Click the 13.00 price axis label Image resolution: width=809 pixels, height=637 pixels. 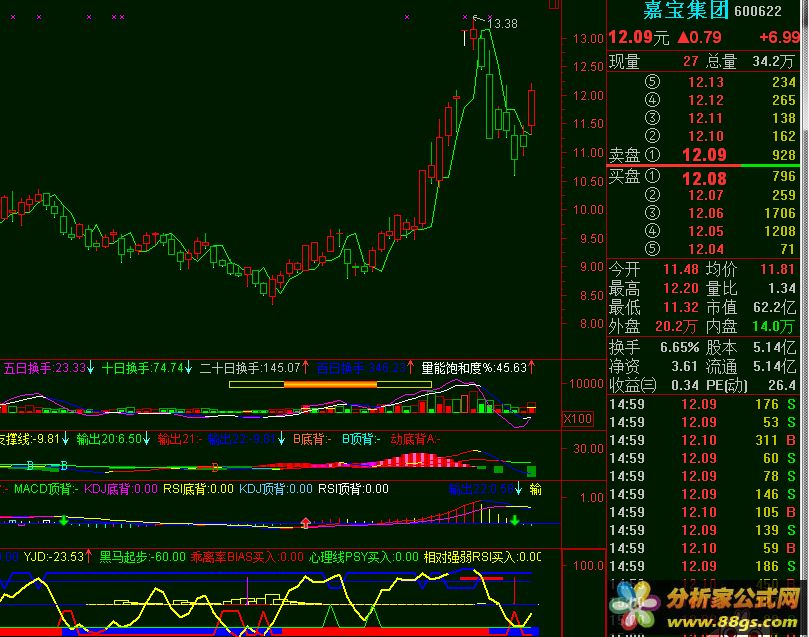[x=588, y=39]
